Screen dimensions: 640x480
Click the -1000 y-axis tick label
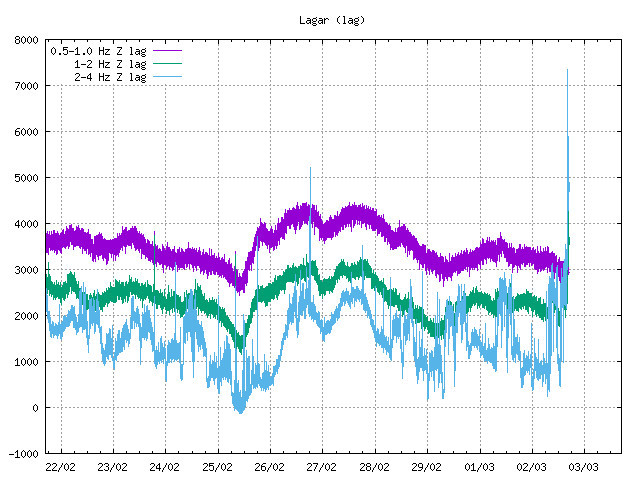24,454
